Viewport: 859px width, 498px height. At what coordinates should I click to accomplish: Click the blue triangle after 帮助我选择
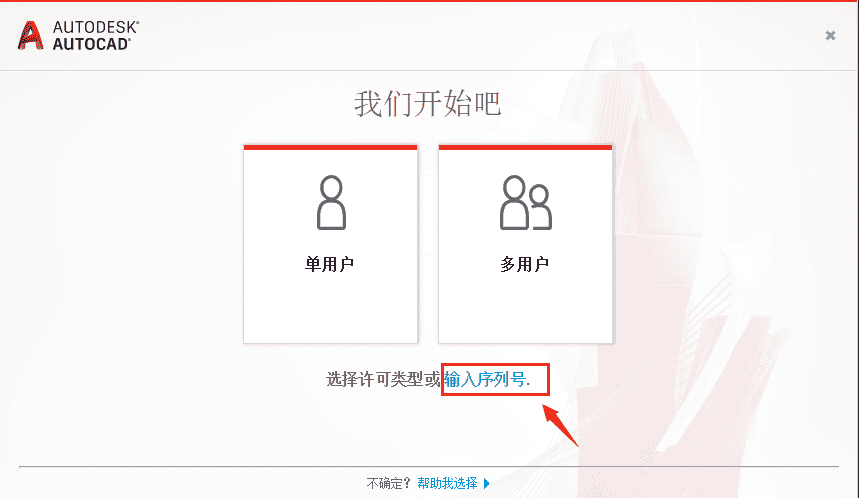pos(486,484)
